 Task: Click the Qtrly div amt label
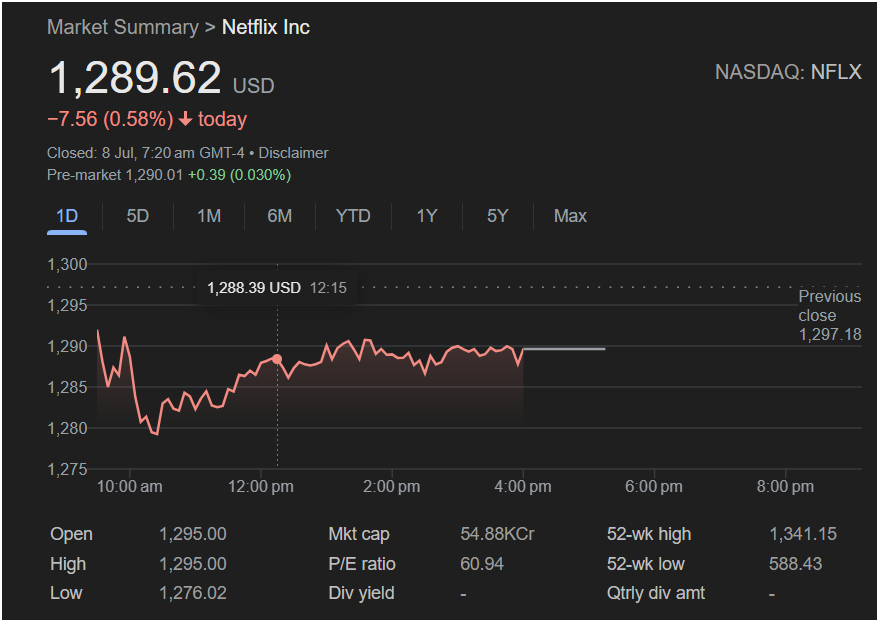(656, 593)
